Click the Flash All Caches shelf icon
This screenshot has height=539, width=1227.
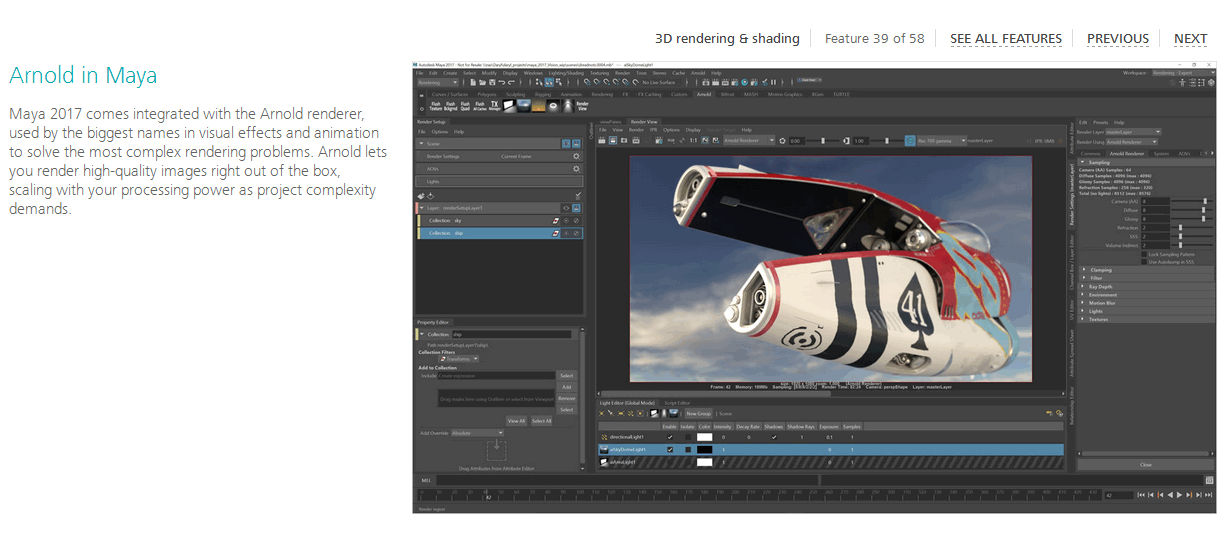(480, 106)
